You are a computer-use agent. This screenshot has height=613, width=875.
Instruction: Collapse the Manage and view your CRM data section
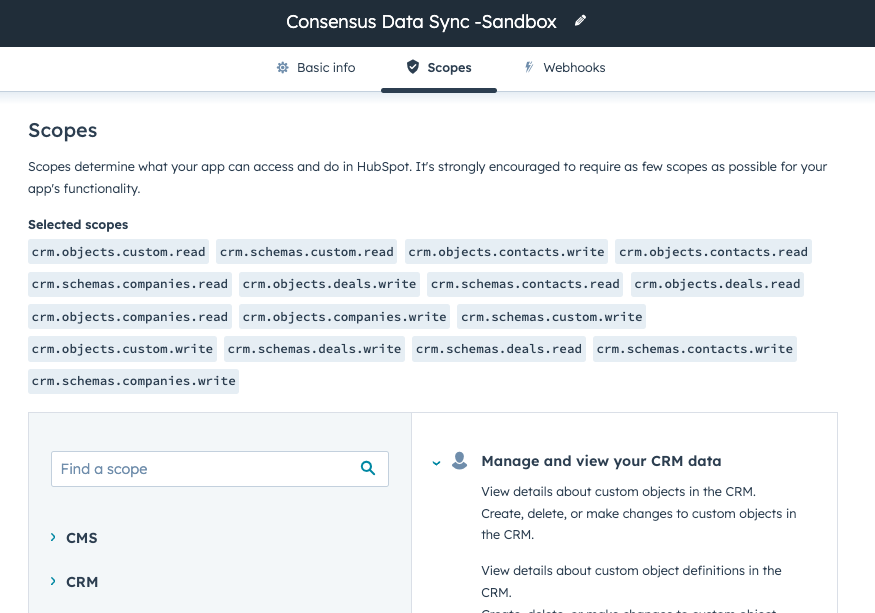436,462
